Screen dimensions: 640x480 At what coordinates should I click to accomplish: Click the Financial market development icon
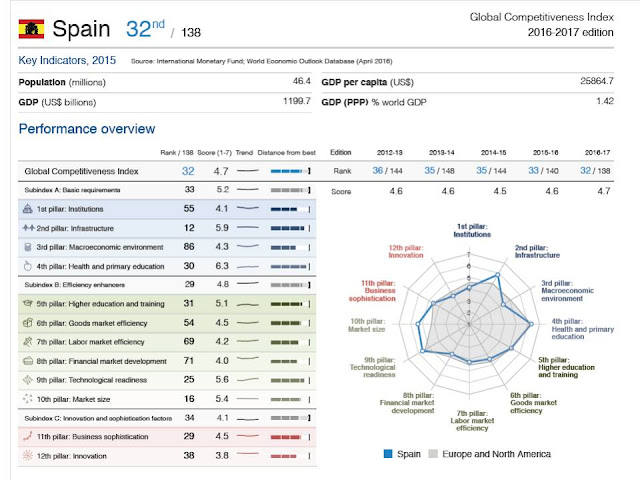pos(28,360)
